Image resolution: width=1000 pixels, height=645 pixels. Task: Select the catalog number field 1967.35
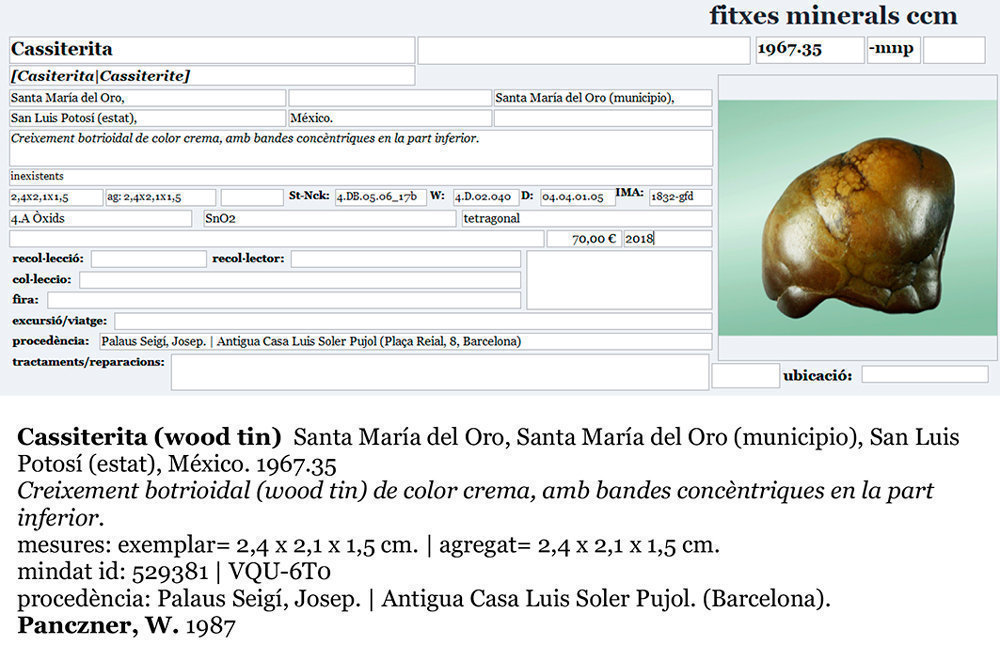[x=810, y=50]
